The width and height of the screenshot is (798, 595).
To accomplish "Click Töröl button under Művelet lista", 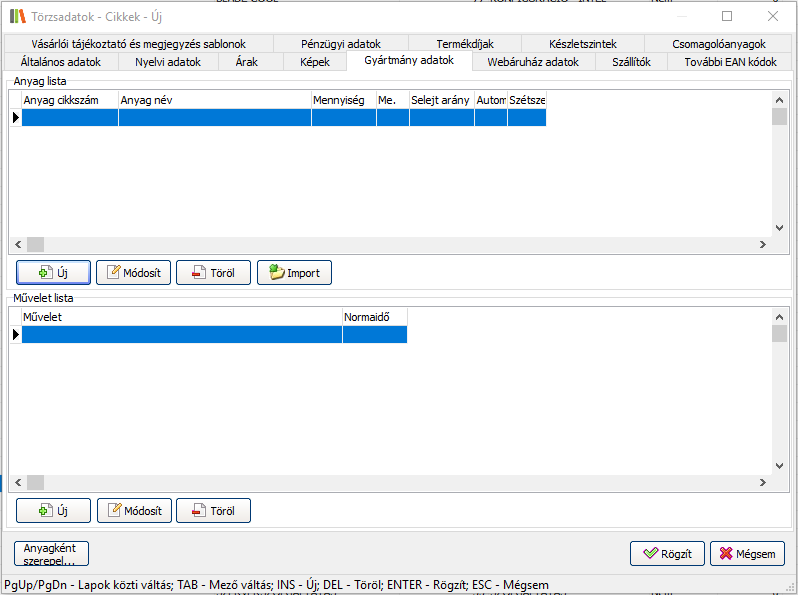I will click(x=213, y=510).
